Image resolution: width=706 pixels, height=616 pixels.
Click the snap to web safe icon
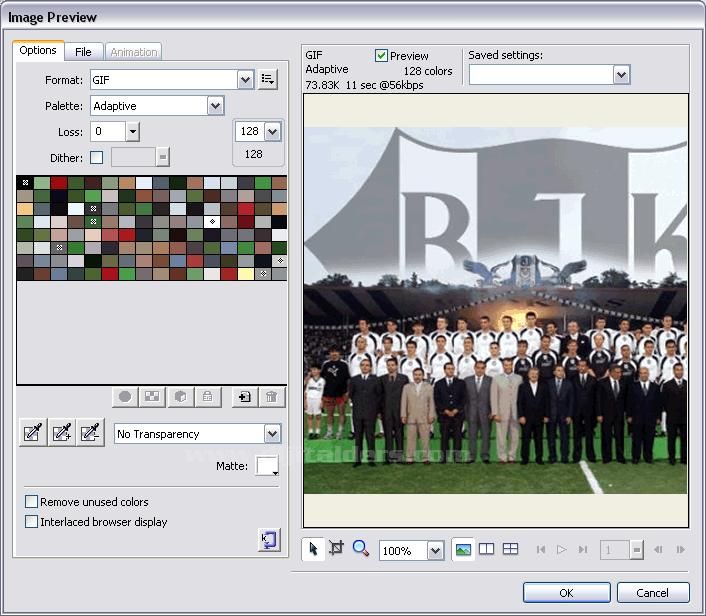click(x=125, y=397)
